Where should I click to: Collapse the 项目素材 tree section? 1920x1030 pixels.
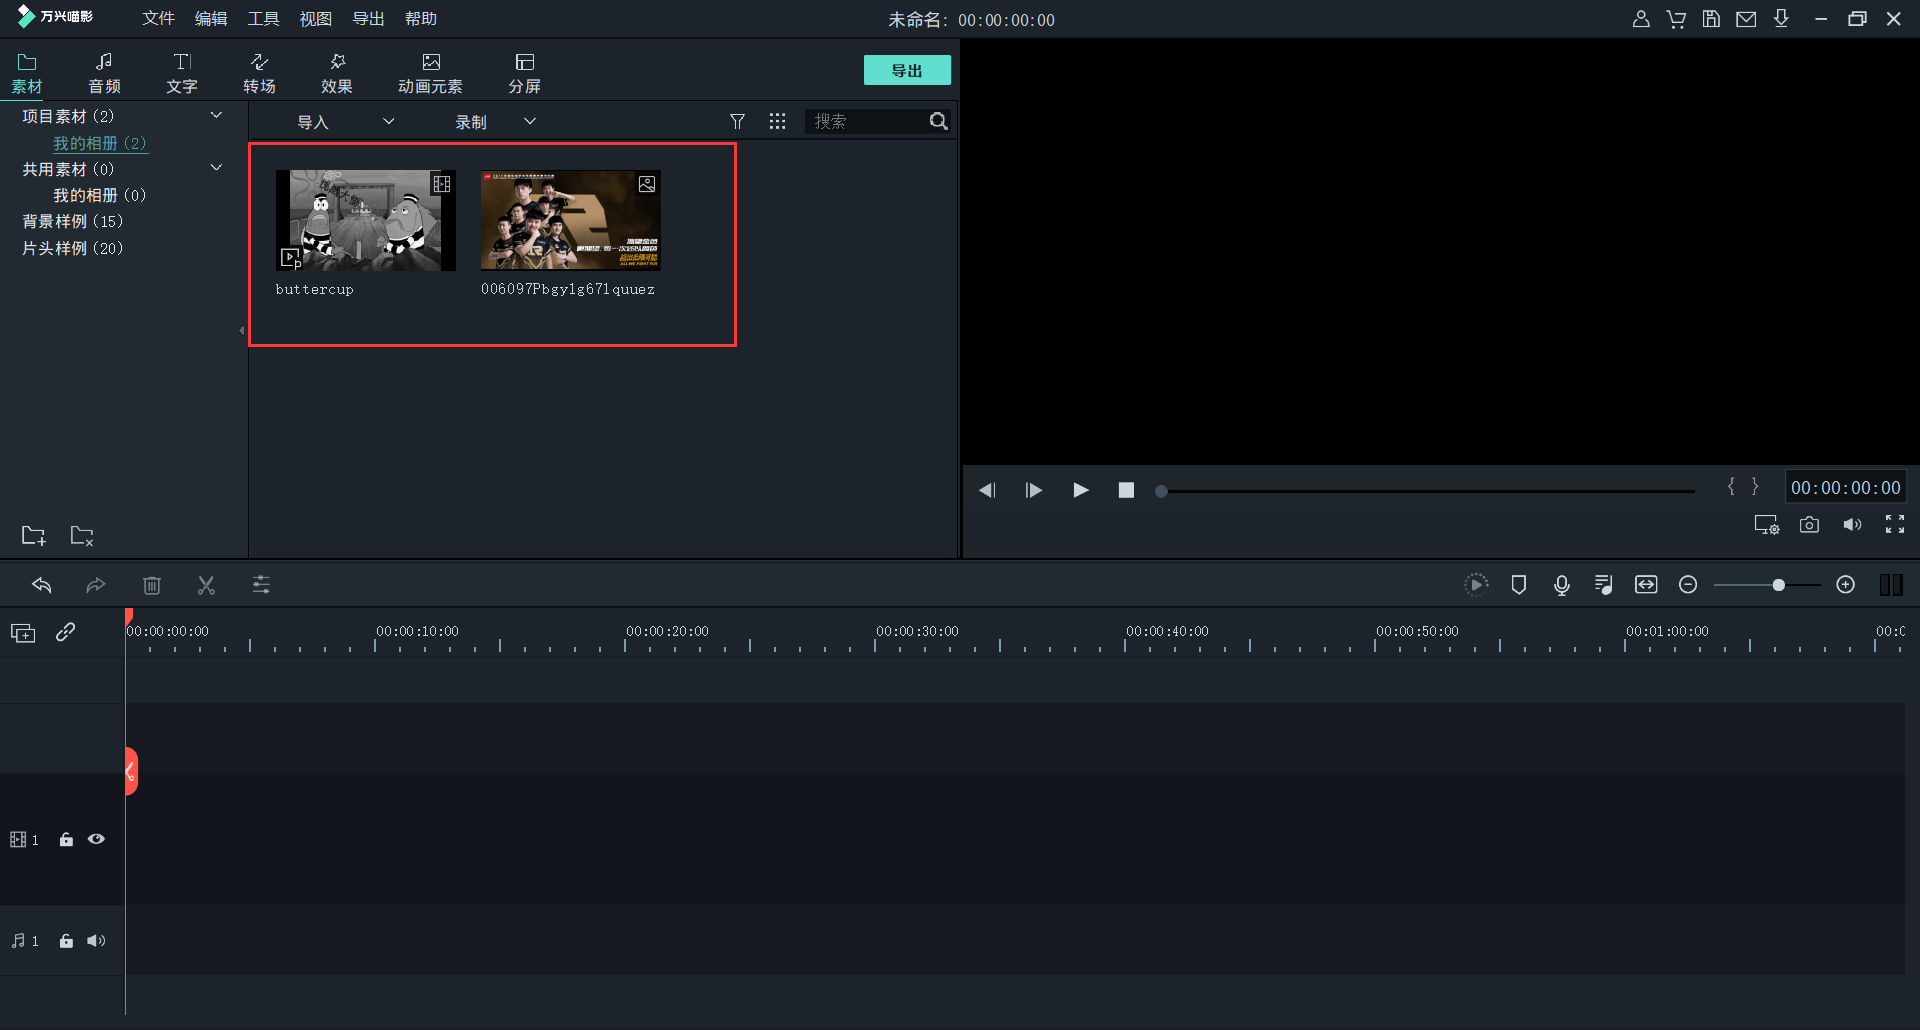click(x=216, y=116)
